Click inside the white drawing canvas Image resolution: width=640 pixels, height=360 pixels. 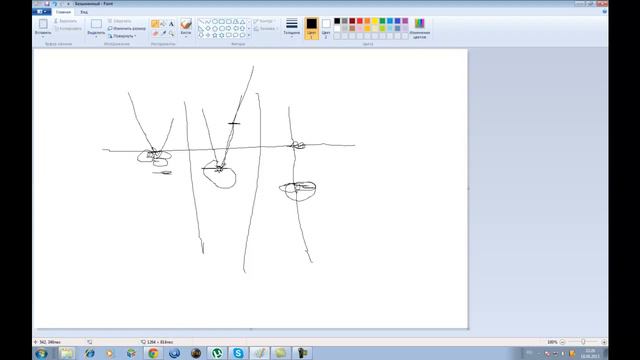[250, 189]
